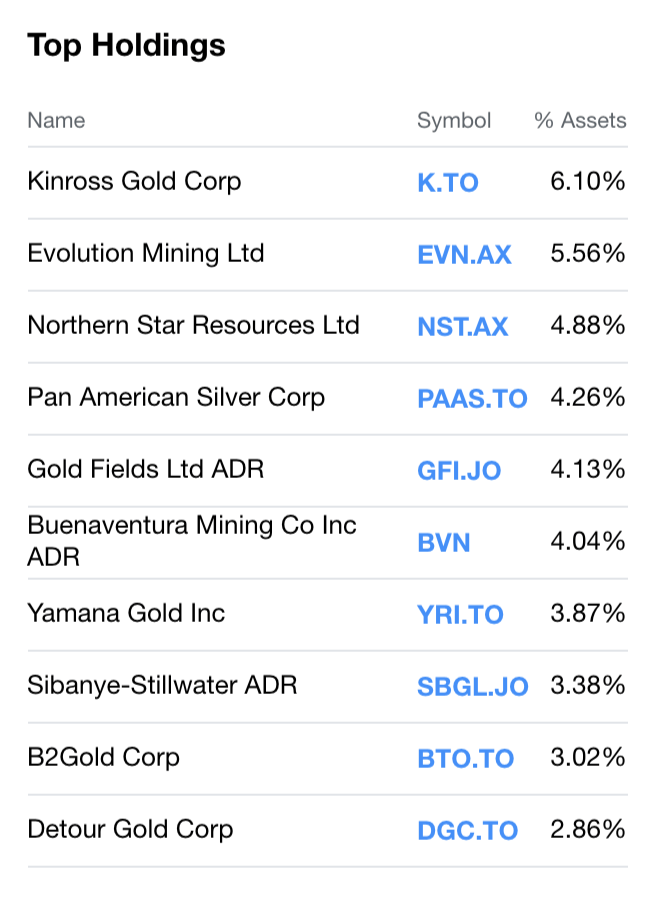
Task: Open the DGC.TO symbol link
Action: [467, 831]
